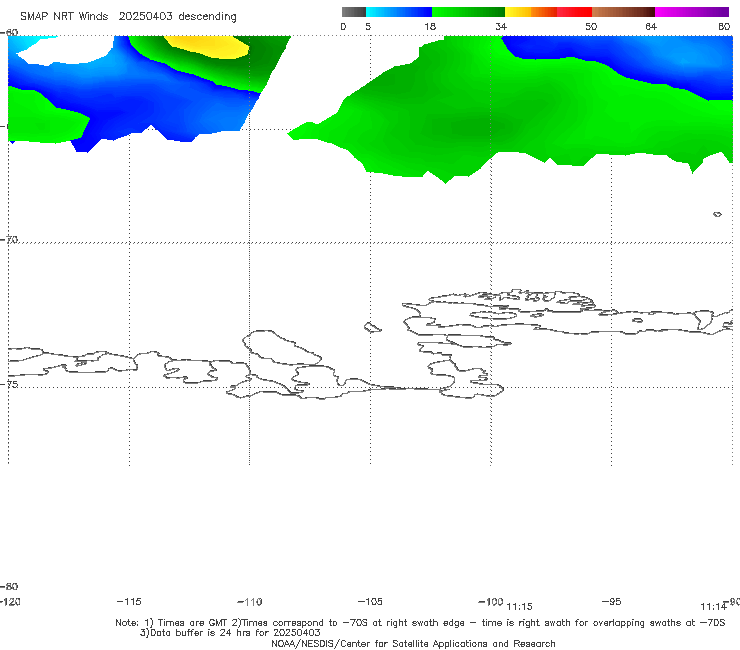Click the magenta 64-80 segment of color bar

[692, 12]
